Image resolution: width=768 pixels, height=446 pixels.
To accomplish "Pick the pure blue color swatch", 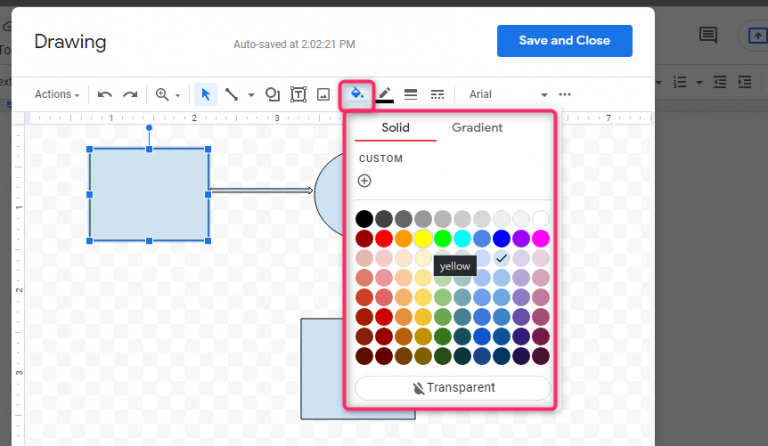I will pyautogui.click(x=502, y=238).
